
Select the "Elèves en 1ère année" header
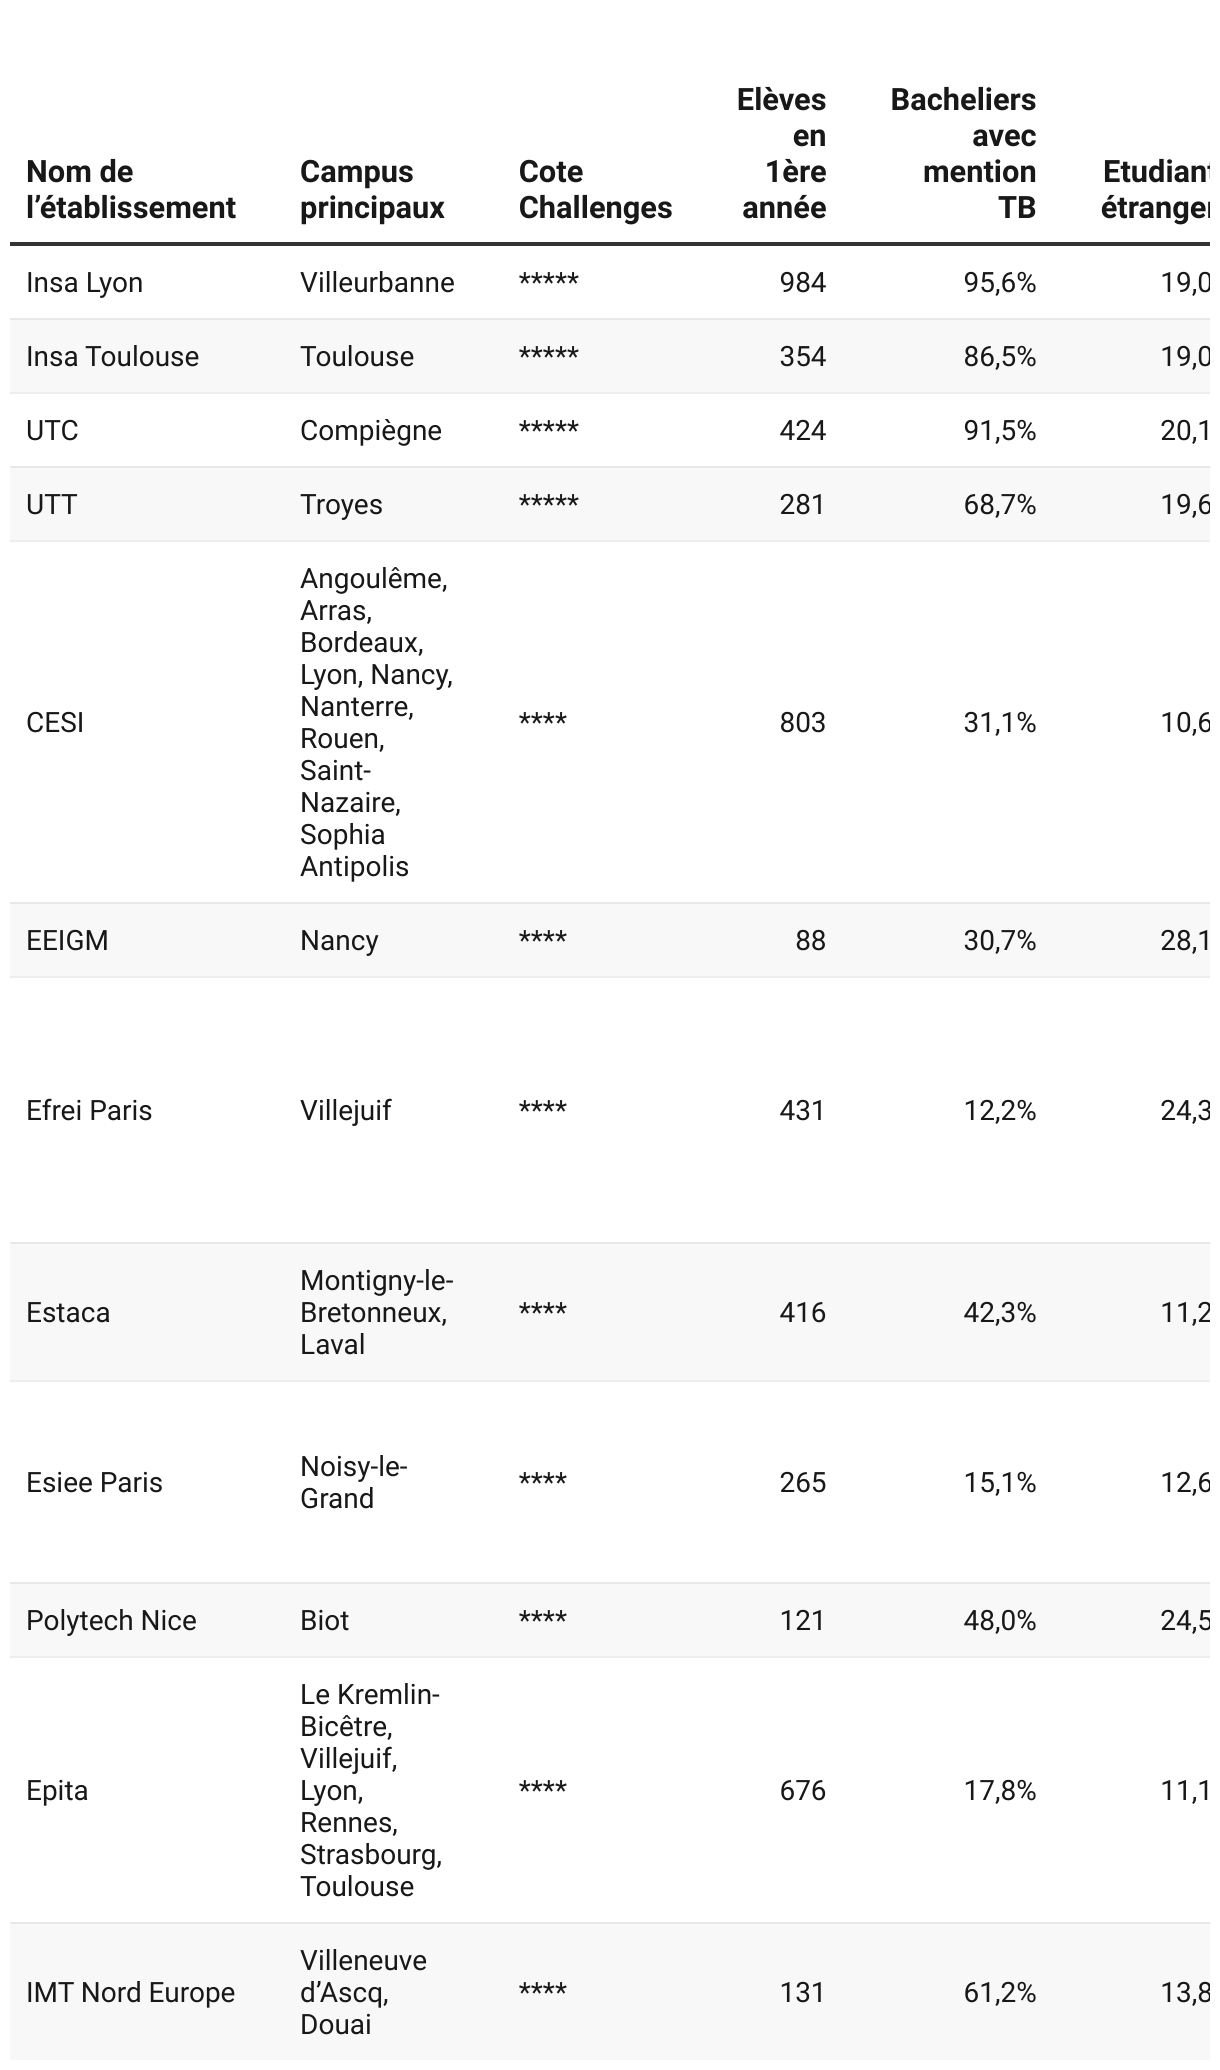tap(782, 154)
